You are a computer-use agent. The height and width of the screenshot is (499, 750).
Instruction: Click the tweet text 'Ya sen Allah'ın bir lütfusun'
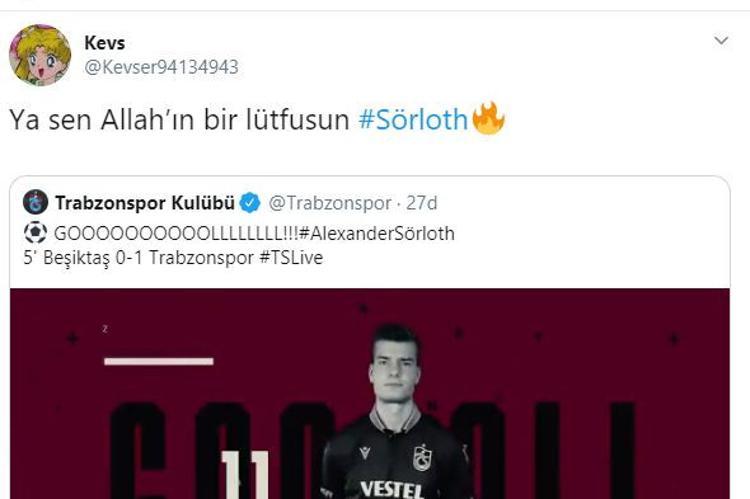coord(179,120)
